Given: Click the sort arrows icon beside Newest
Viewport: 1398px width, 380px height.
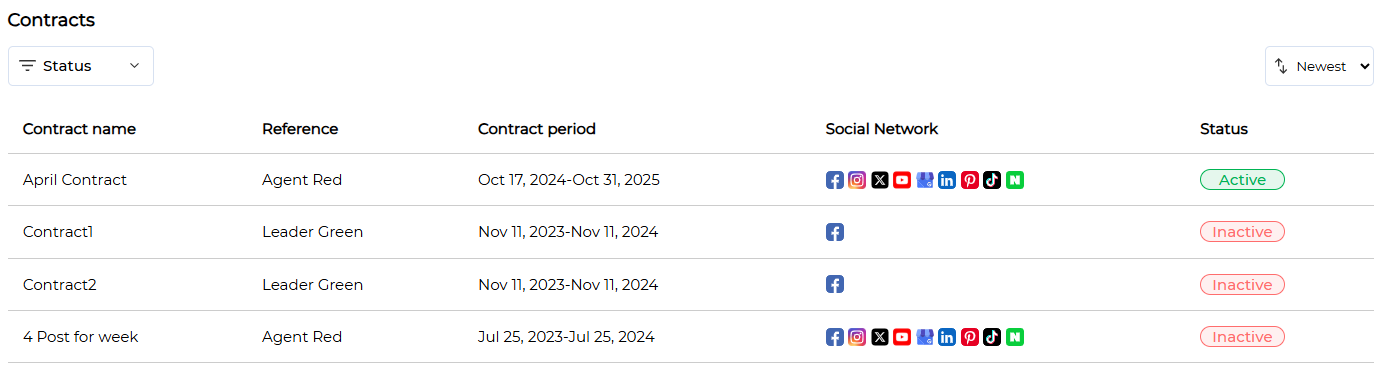Looking at the screenshot, I should [1281, 66].
